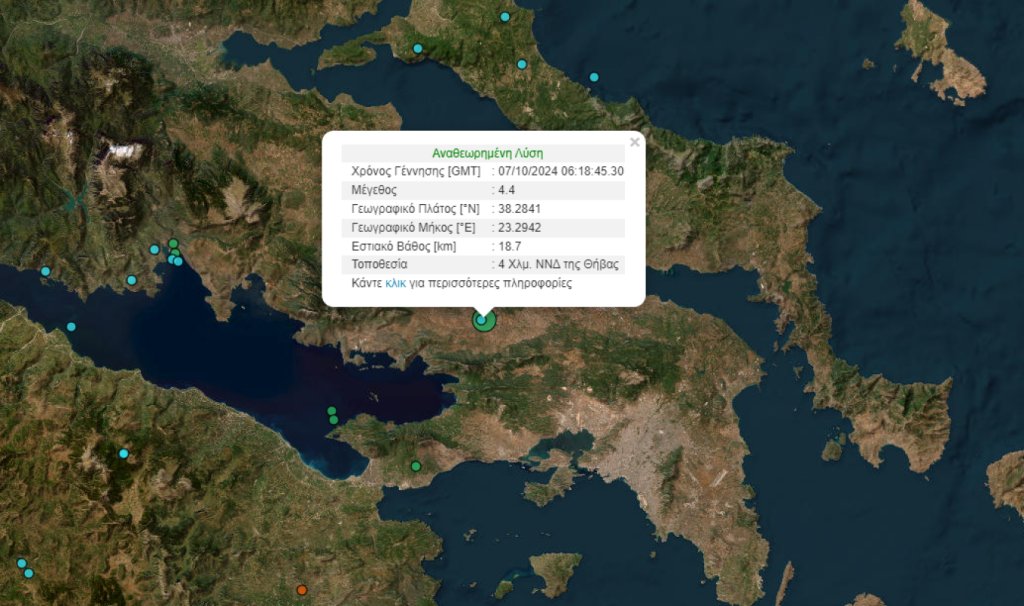
Task: Select the upper of two green gulf markers
Action: pos(332,410)
